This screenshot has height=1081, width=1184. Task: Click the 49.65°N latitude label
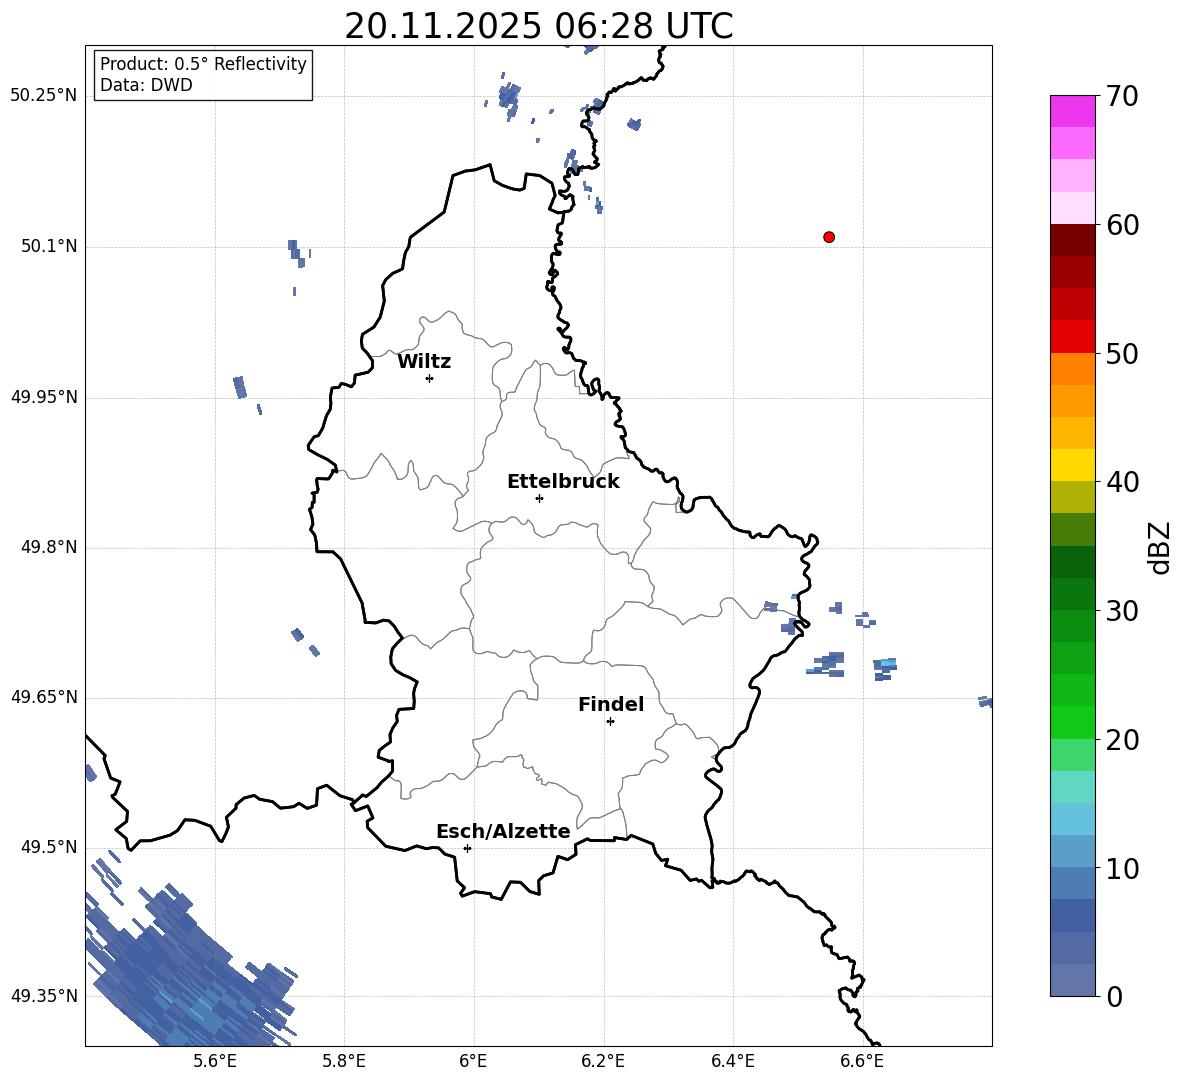(x=44, y=697)
